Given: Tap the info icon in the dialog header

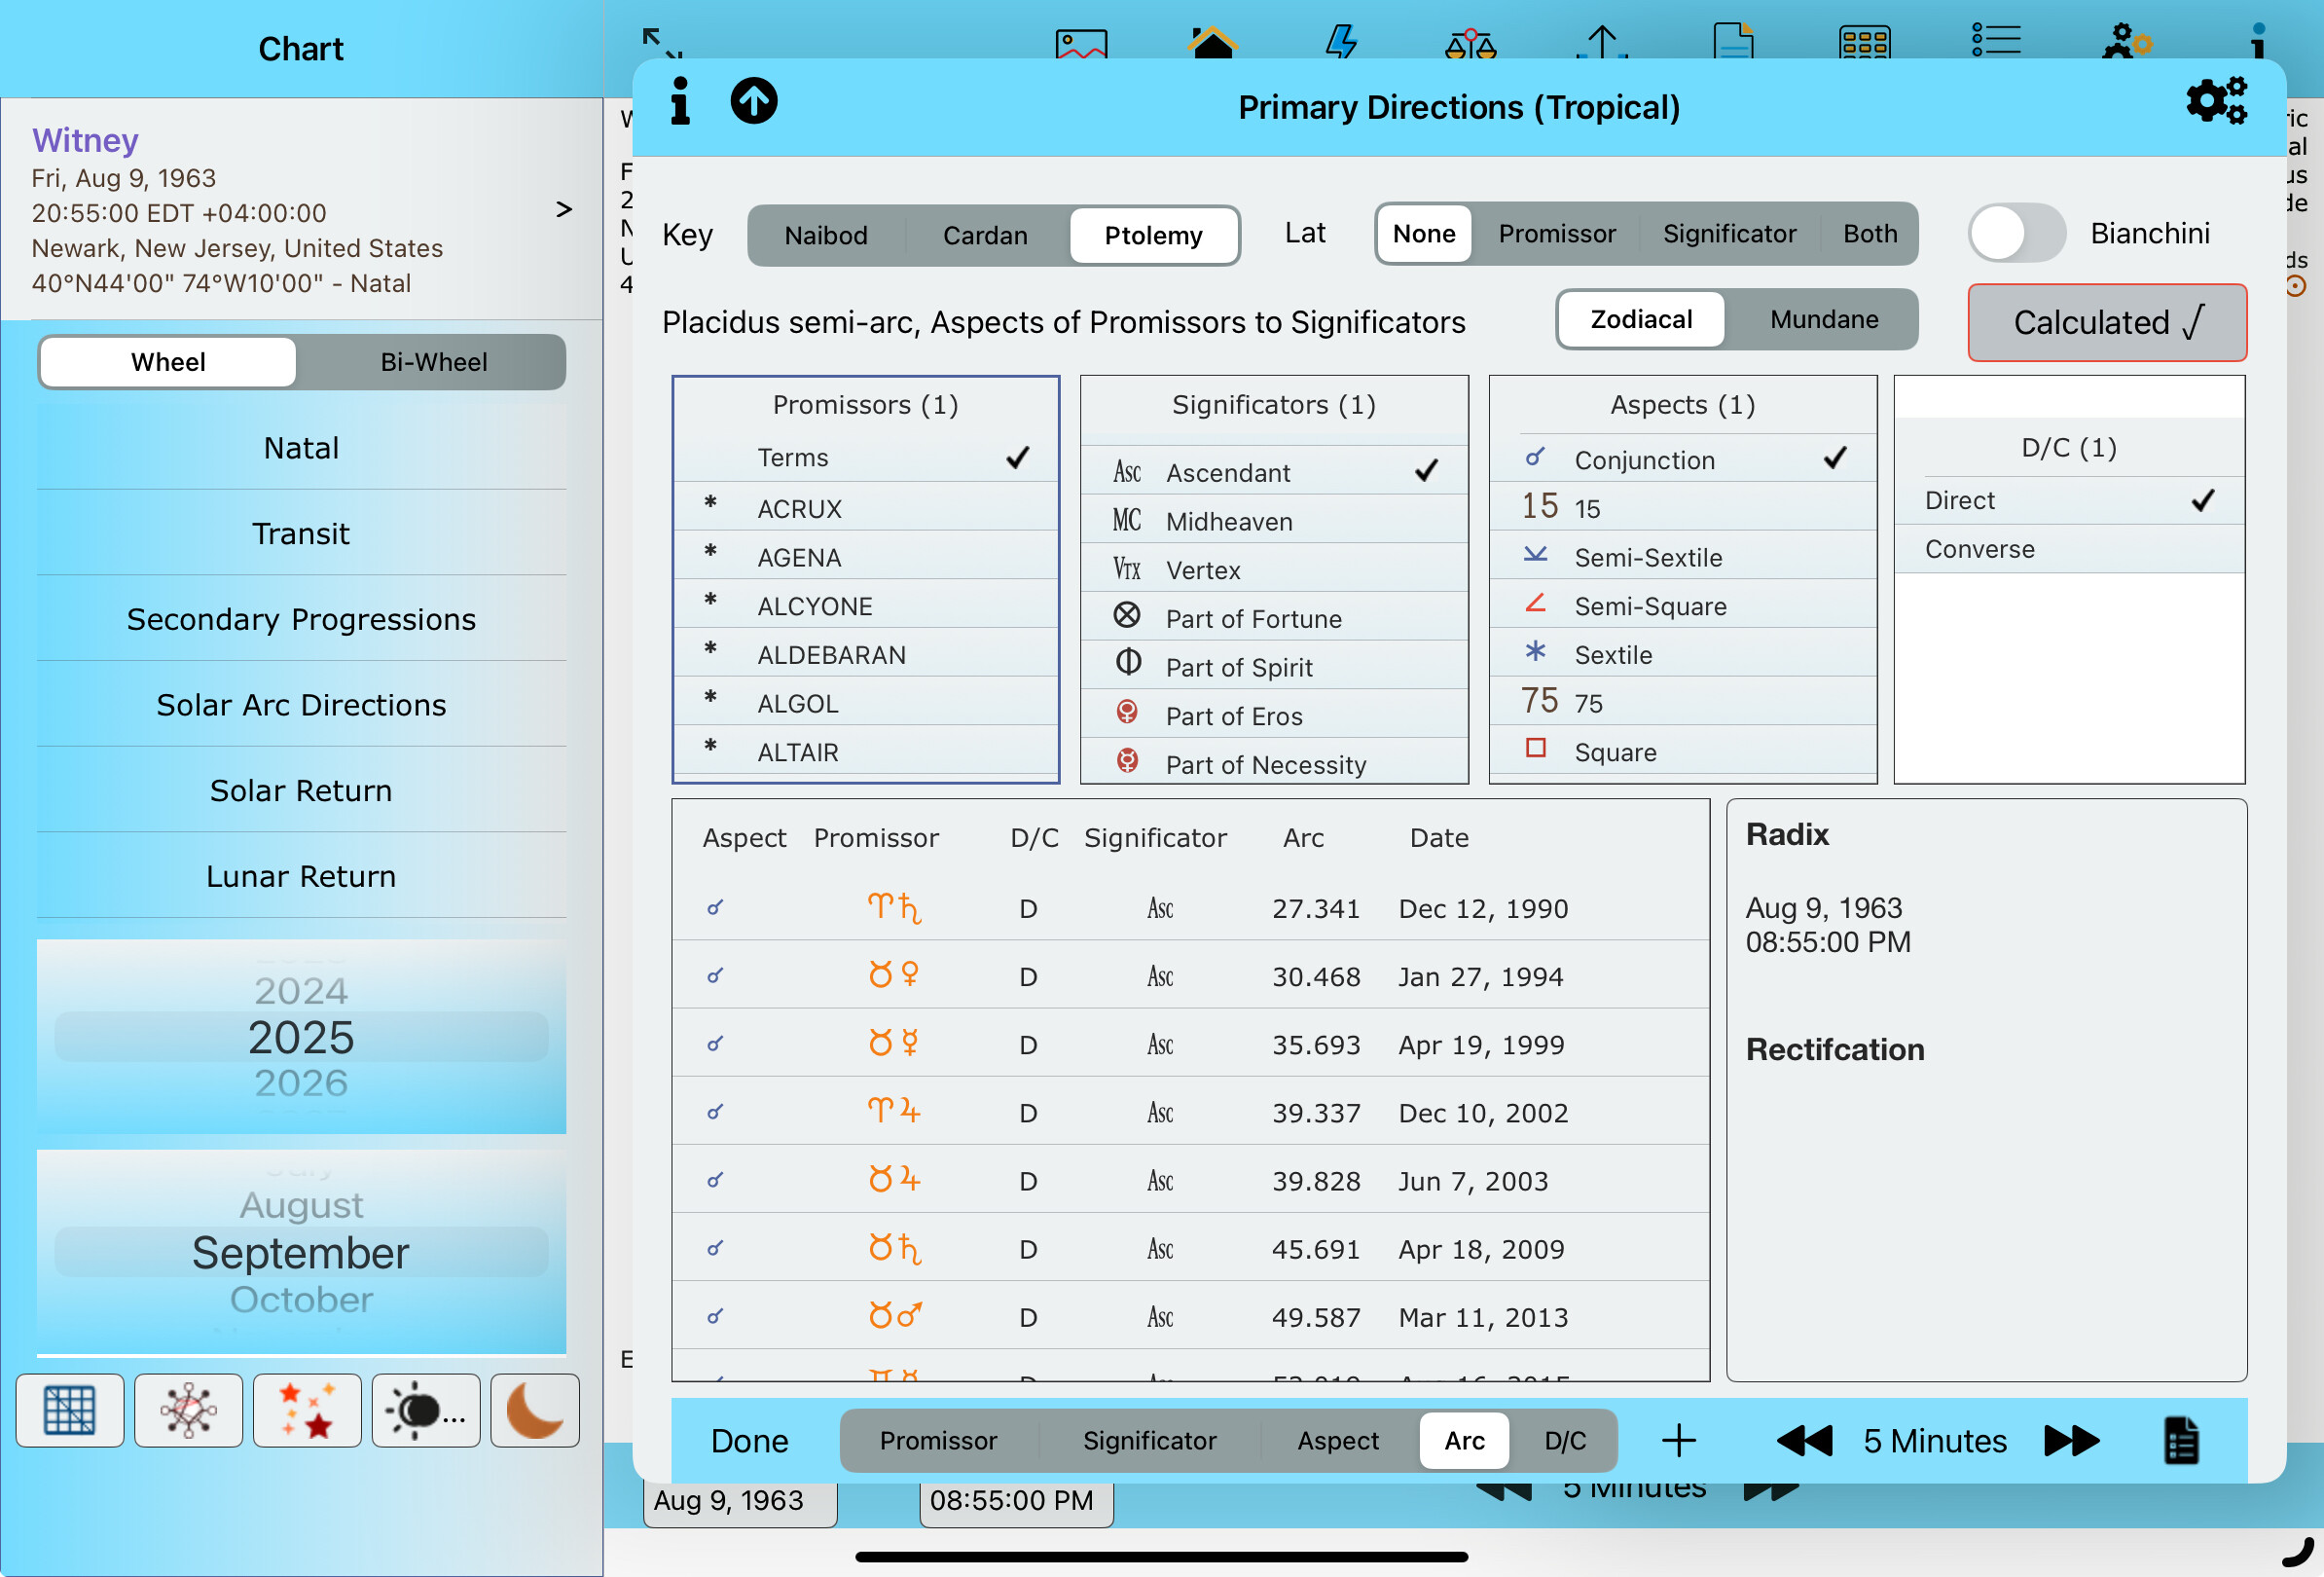Looking at the screenshot, I should point(680,101).
